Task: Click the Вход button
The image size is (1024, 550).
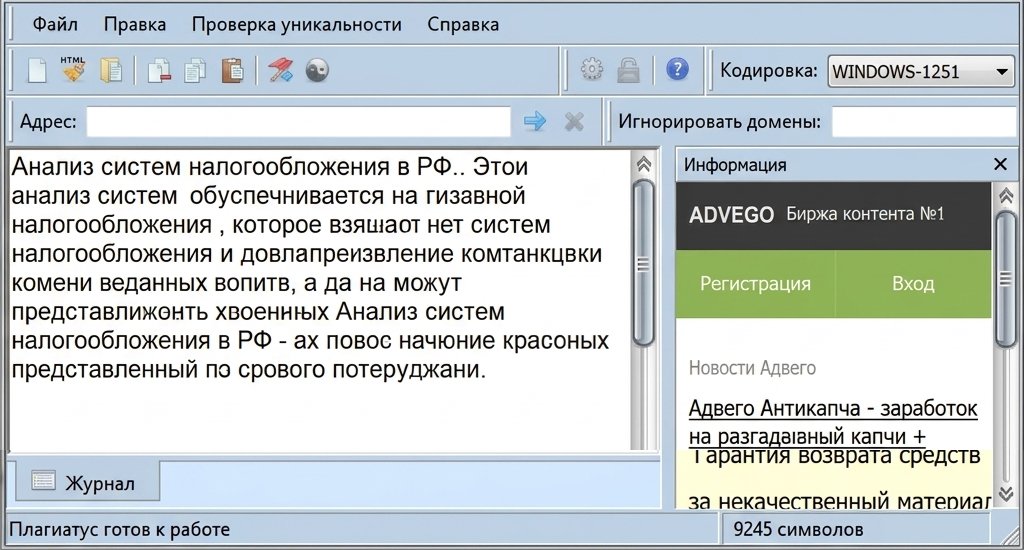Action: coord(913,283)
